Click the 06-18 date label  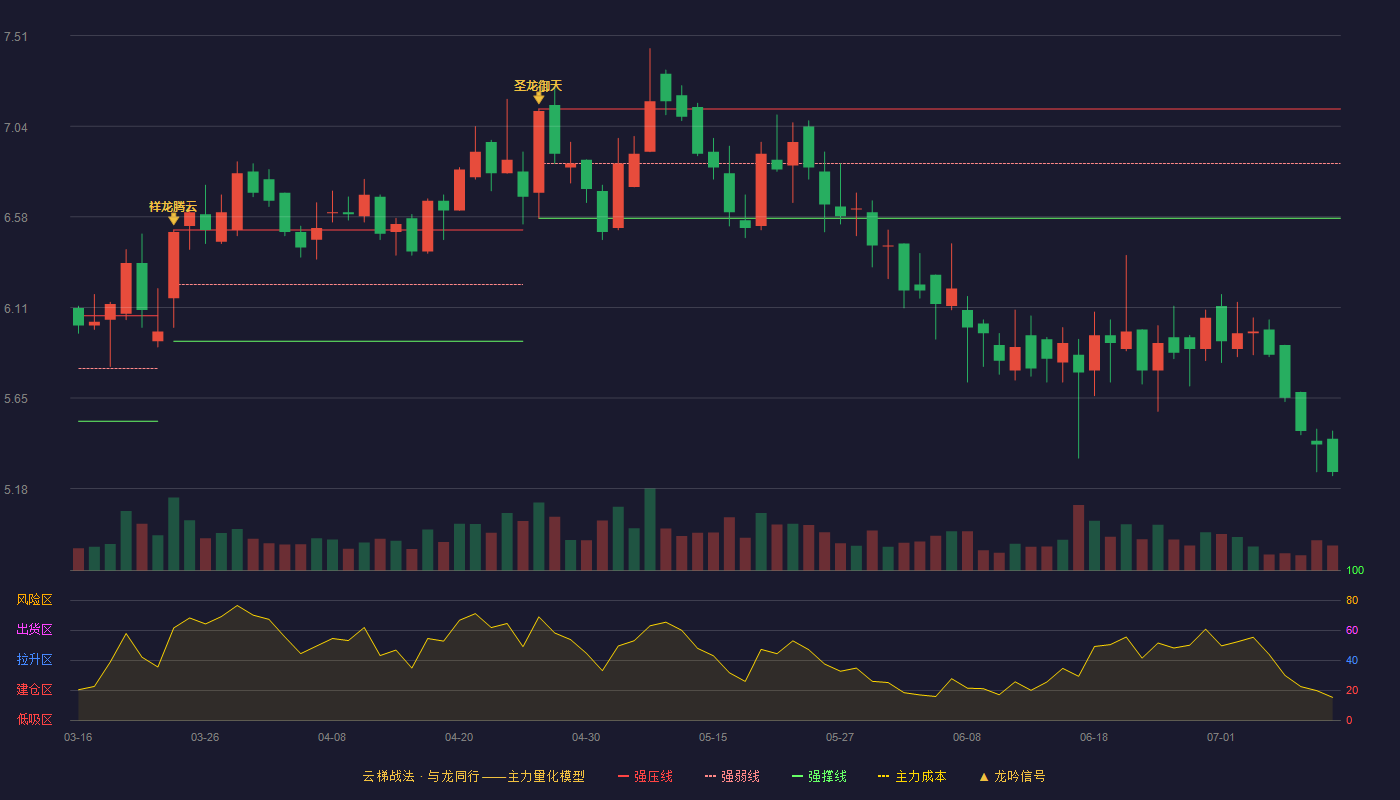(x=1094, y=737)
